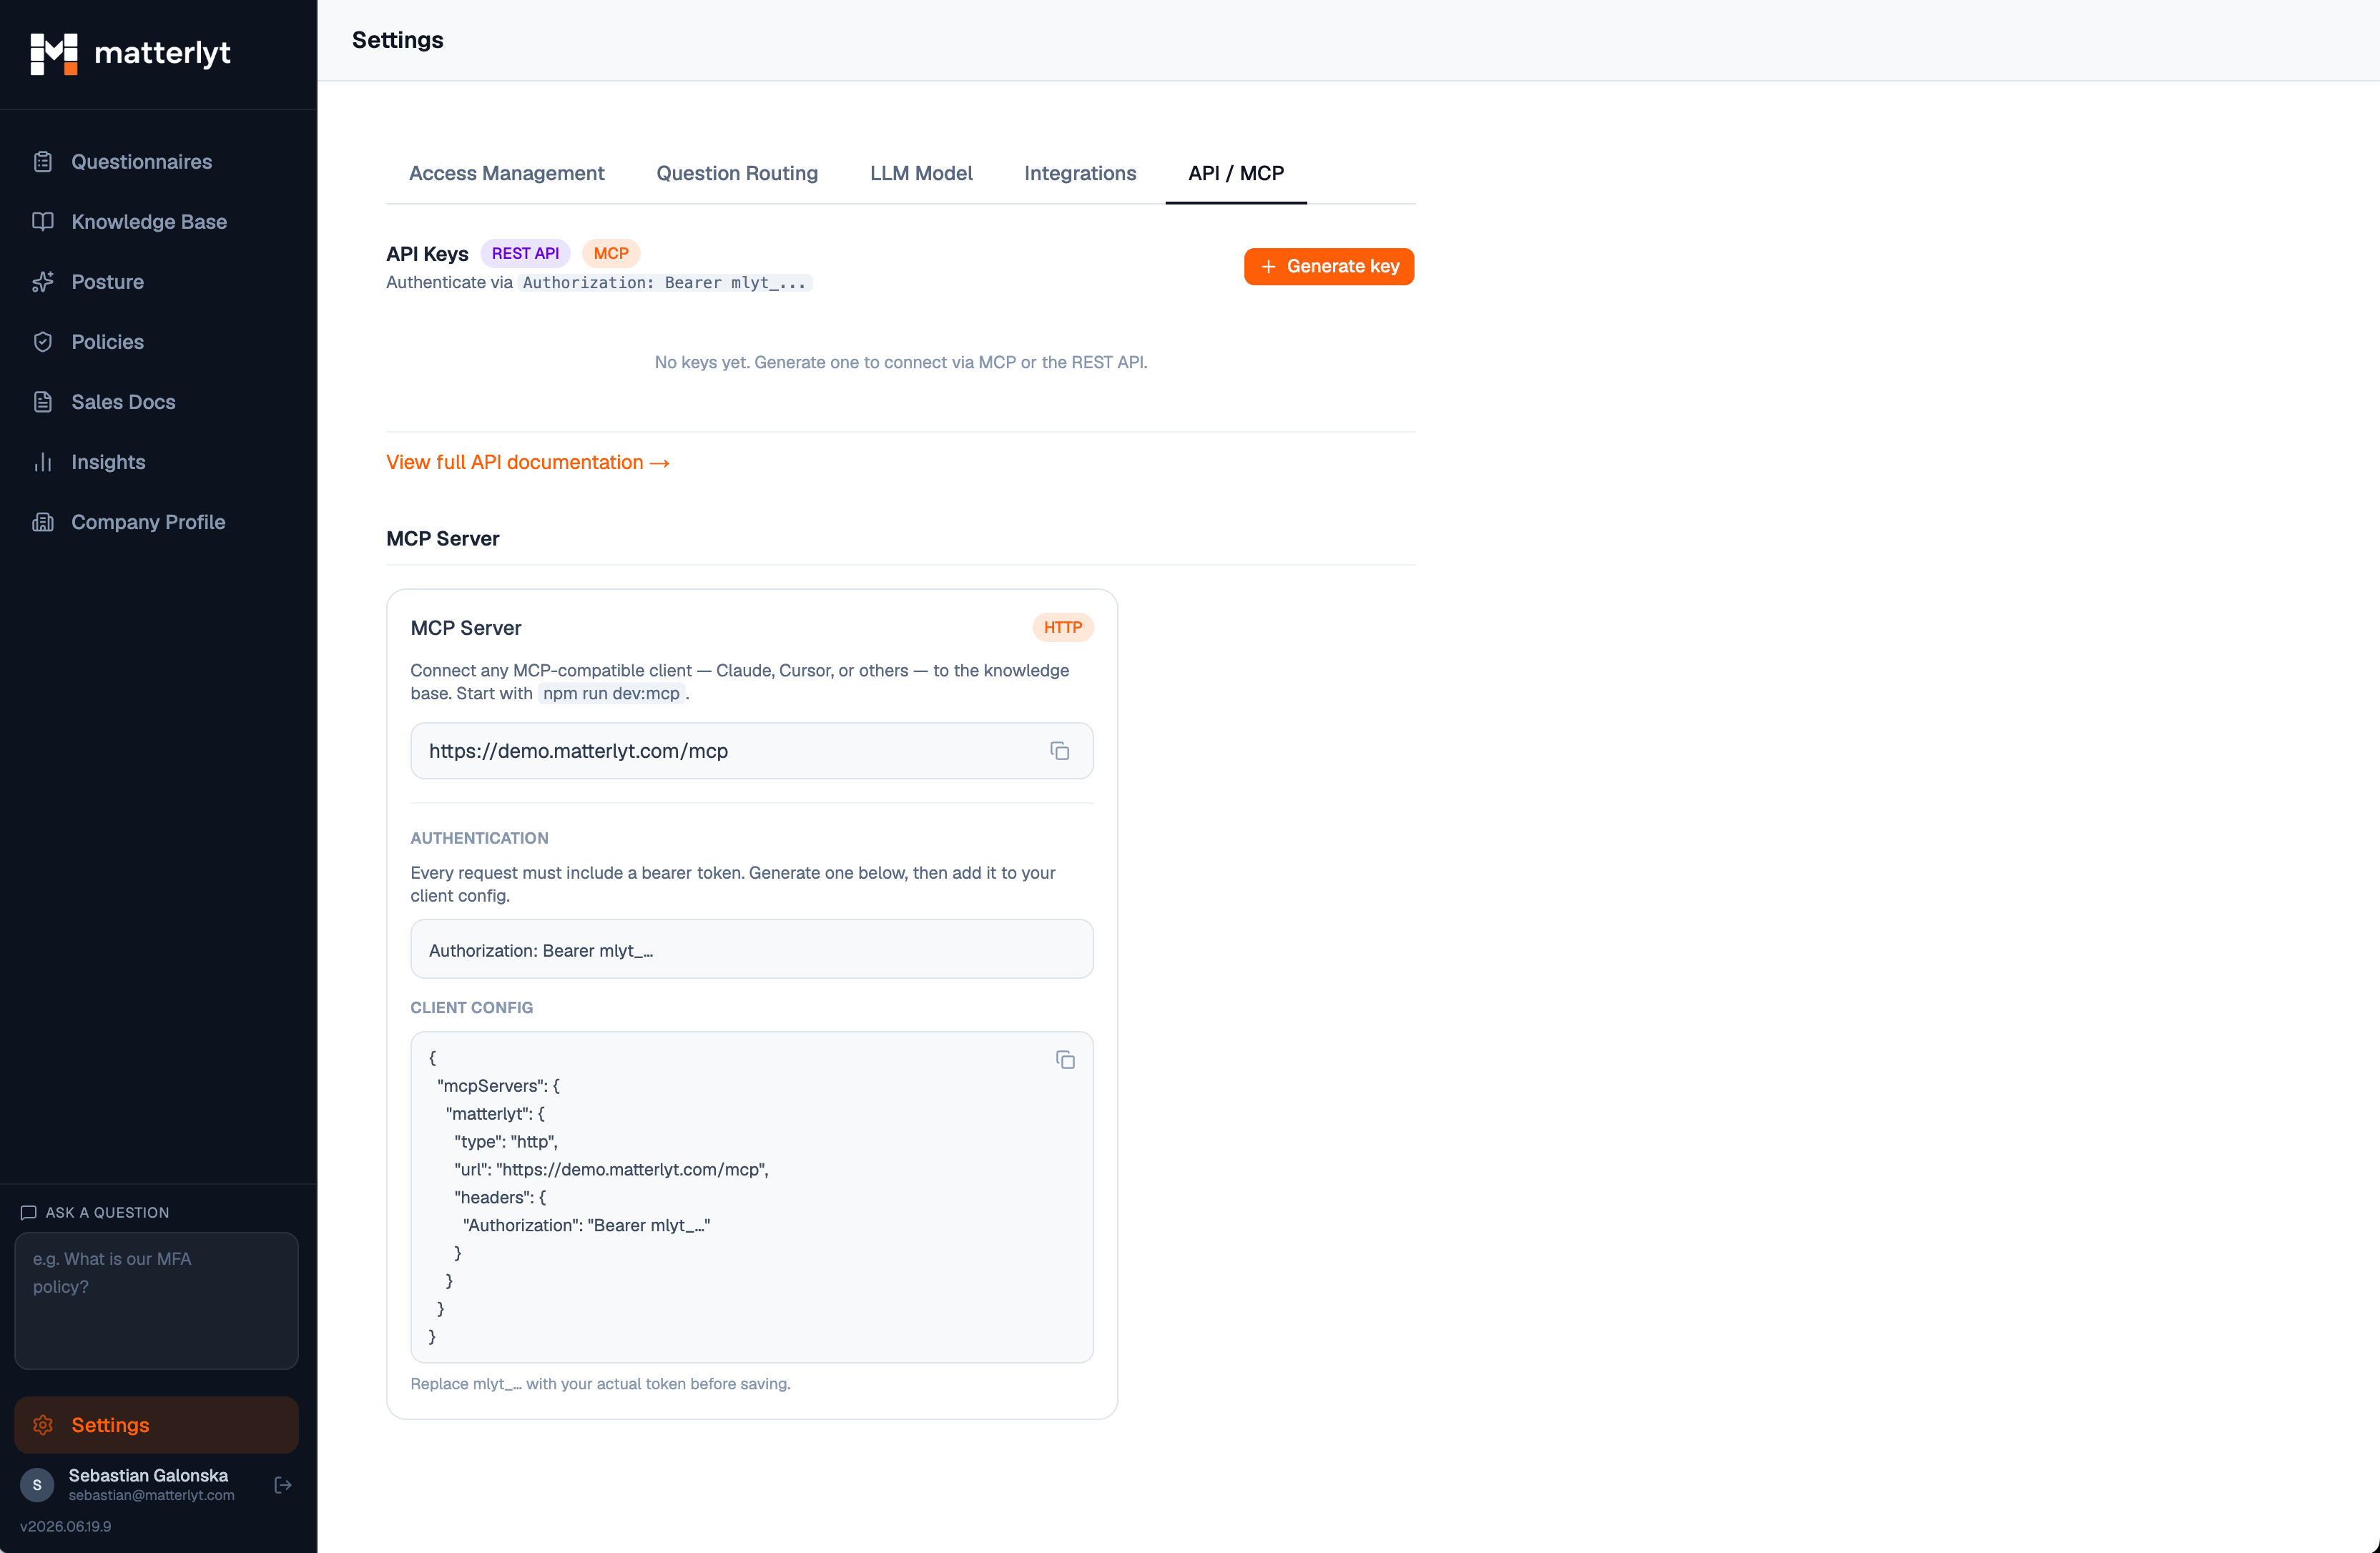Open View full API documentation link

[528, 462]
